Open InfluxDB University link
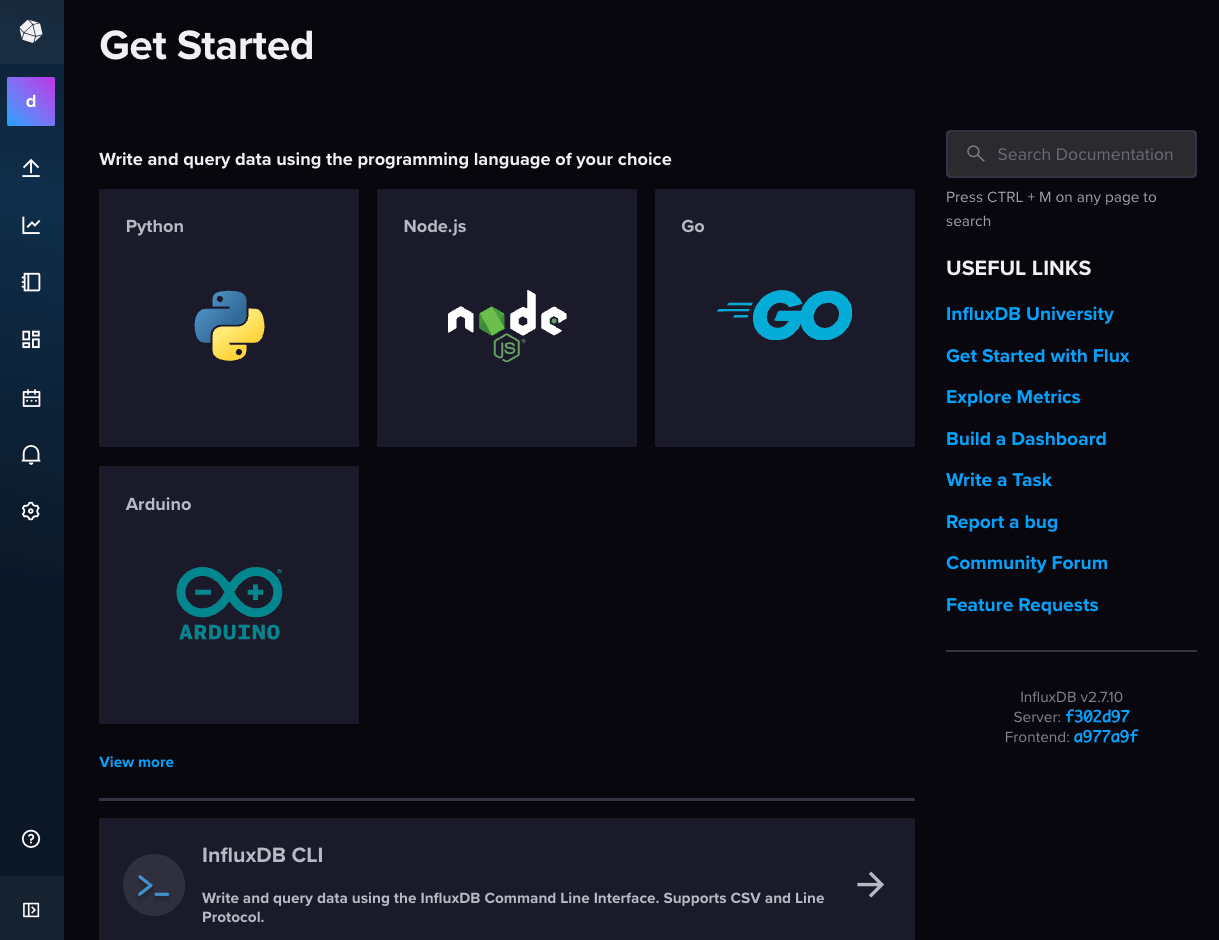1219x940 pixels. [1030, 314]
